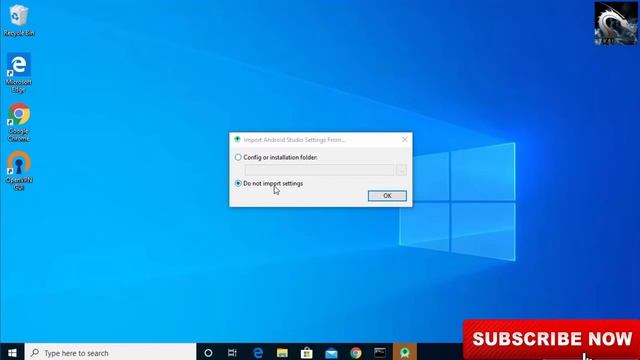Open the Windows Start menu

(12, 353)
